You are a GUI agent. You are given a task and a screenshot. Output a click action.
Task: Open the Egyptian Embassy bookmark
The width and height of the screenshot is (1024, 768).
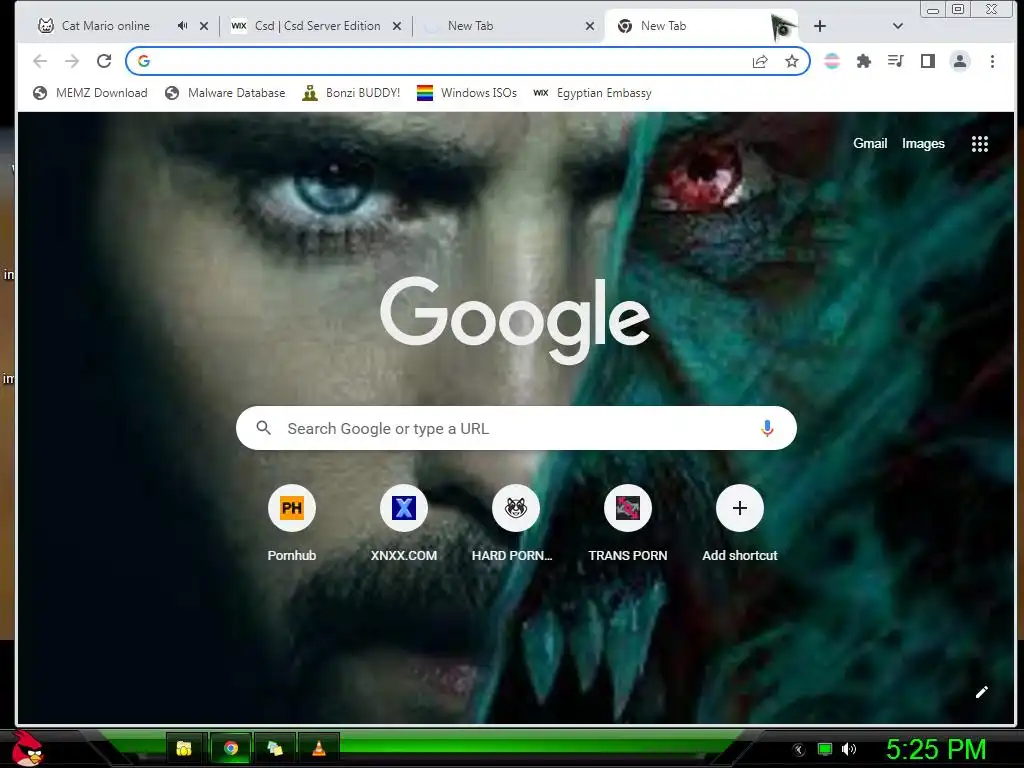pyautogui.click(x=592, y=93)
